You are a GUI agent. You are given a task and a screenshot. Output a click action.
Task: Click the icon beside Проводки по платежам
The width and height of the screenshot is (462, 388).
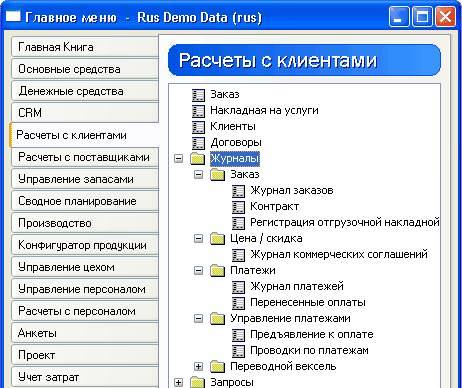[238, 351]
